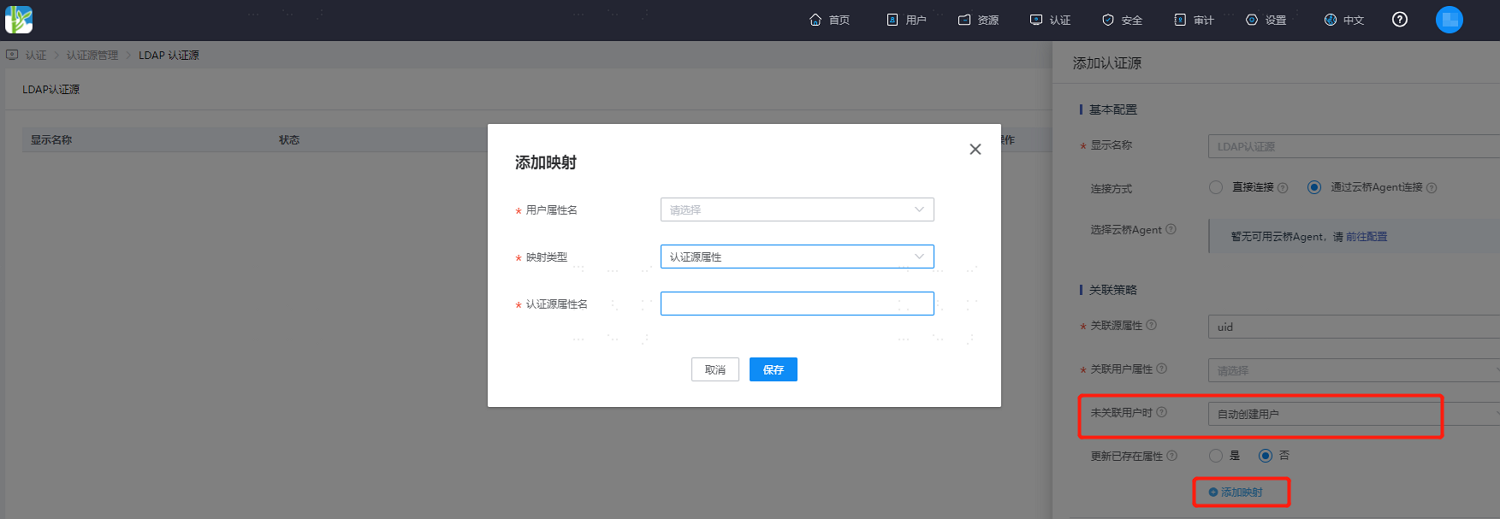Click the 认证 breadcrumb link
The image size is (1500, 519).
36,55
